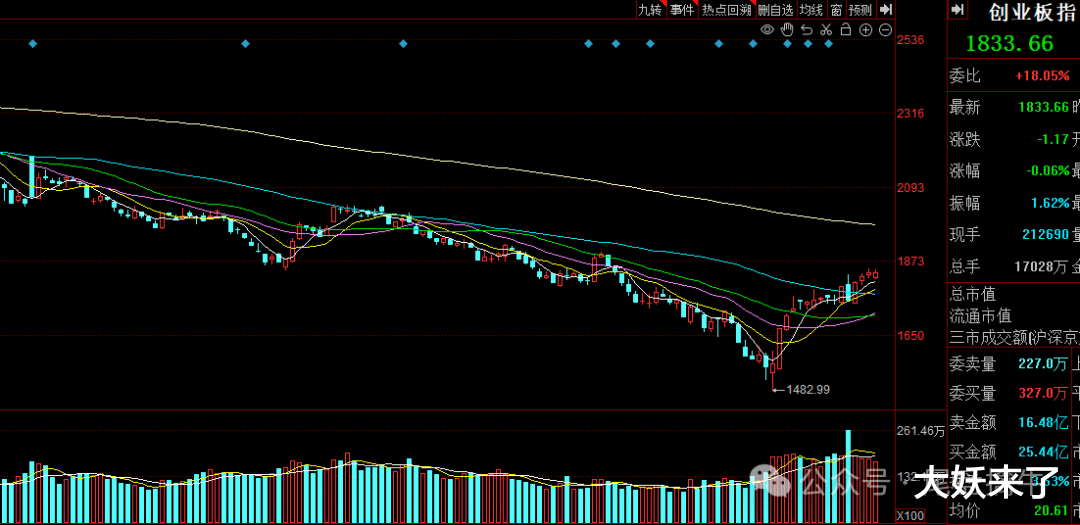Image resolution: width=1080 pixels, height=525 pixels.
Task: Toggle the padlock lock icon
Action: coord(846,30)
